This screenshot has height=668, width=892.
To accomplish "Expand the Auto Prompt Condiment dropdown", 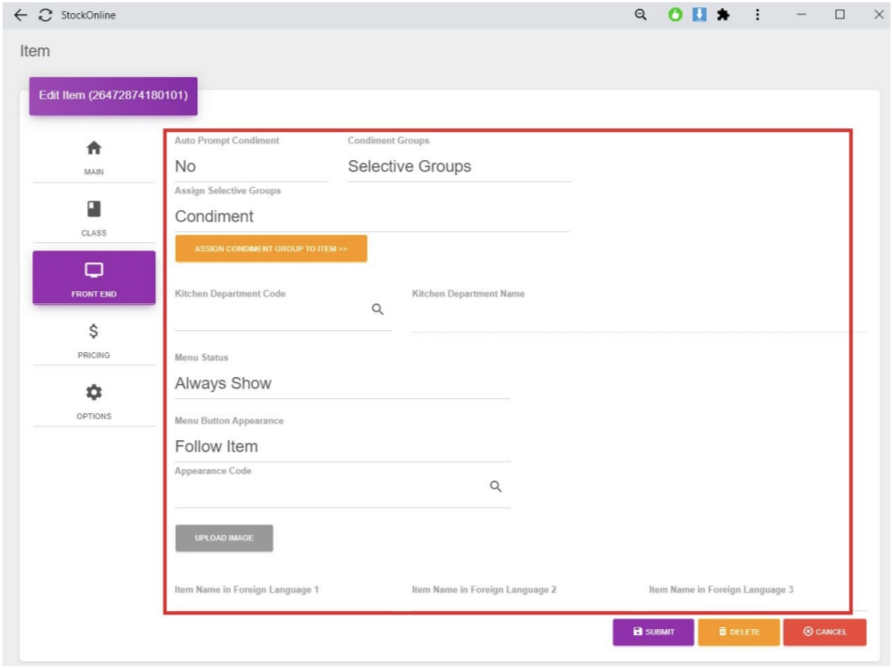I will point(250,167).
